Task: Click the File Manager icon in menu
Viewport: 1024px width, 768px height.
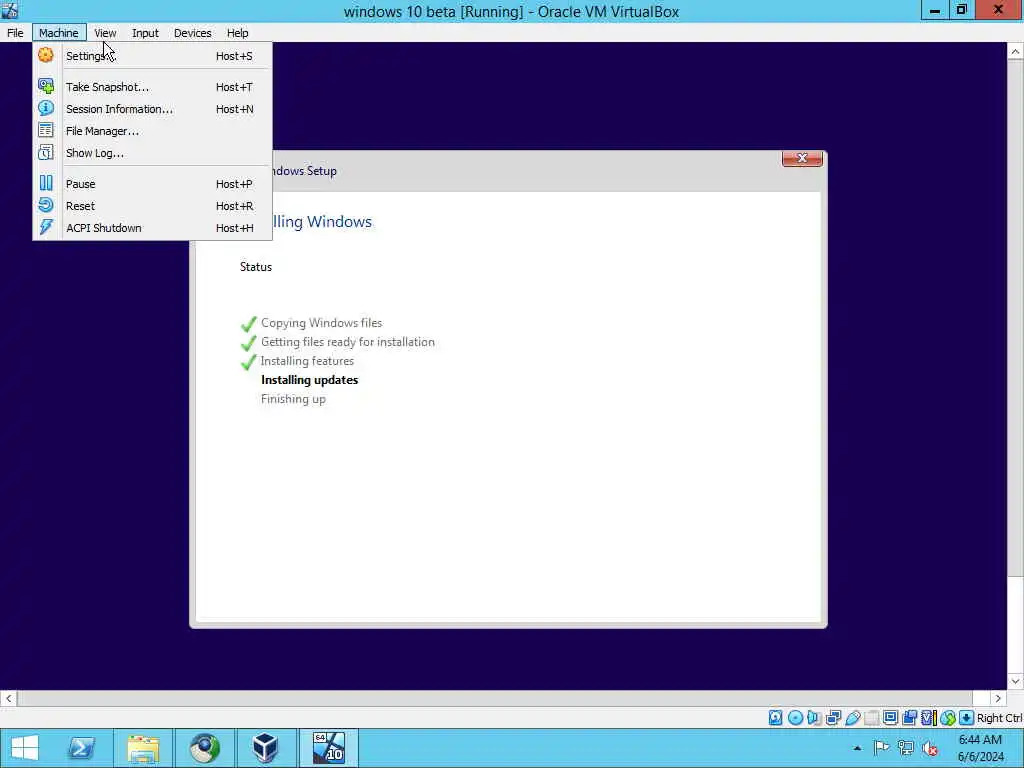Action: point(46,131)
